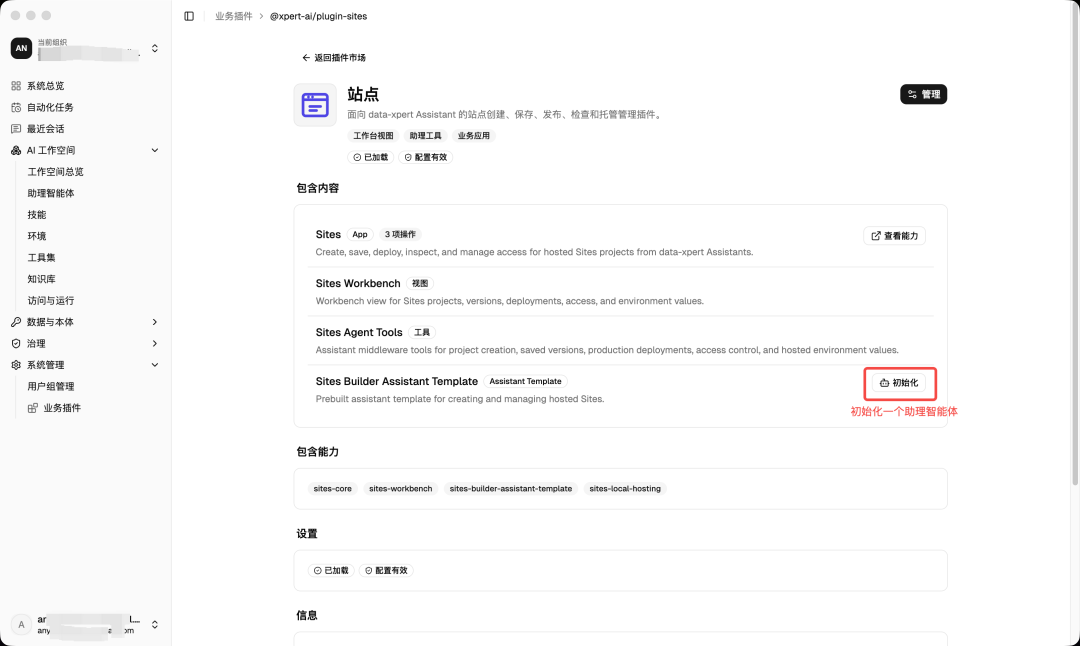Click the 工作台视图 tag

373,136
